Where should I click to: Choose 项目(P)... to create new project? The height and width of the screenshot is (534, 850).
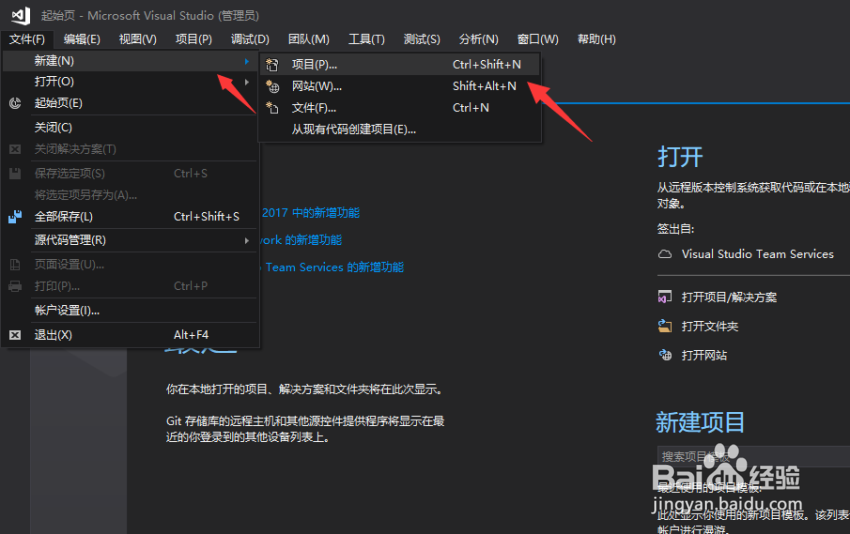pyautogui.click(x=400, y=65)
